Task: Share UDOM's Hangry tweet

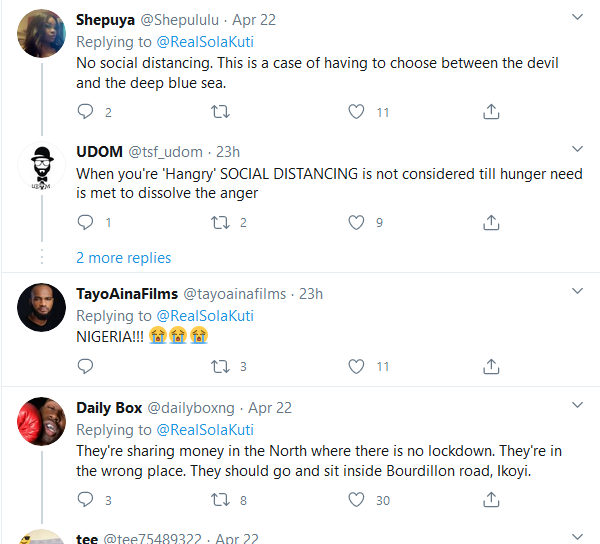Action: 491,222
